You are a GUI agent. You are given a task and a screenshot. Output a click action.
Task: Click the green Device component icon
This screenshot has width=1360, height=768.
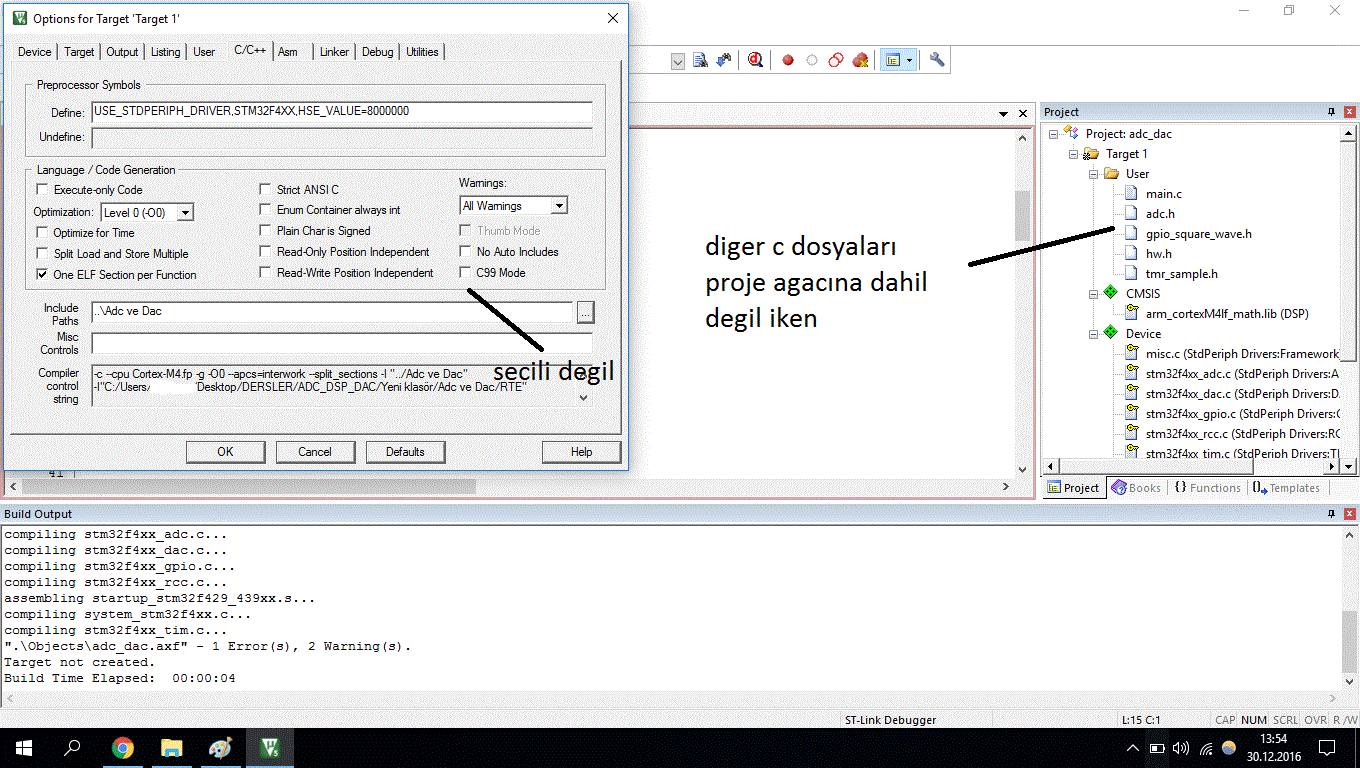coord(1109,334)
